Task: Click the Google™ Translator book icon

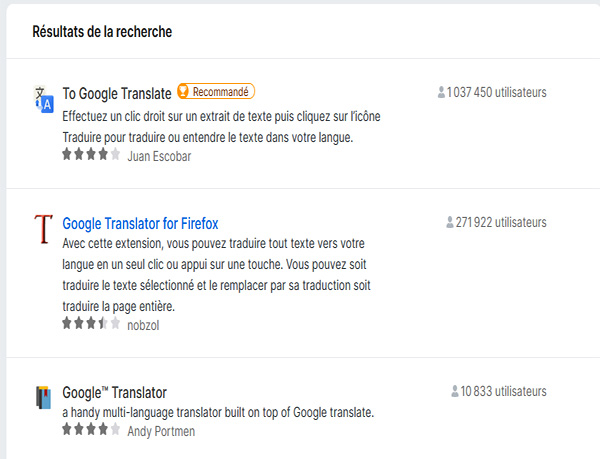Action: pos(44,397)
